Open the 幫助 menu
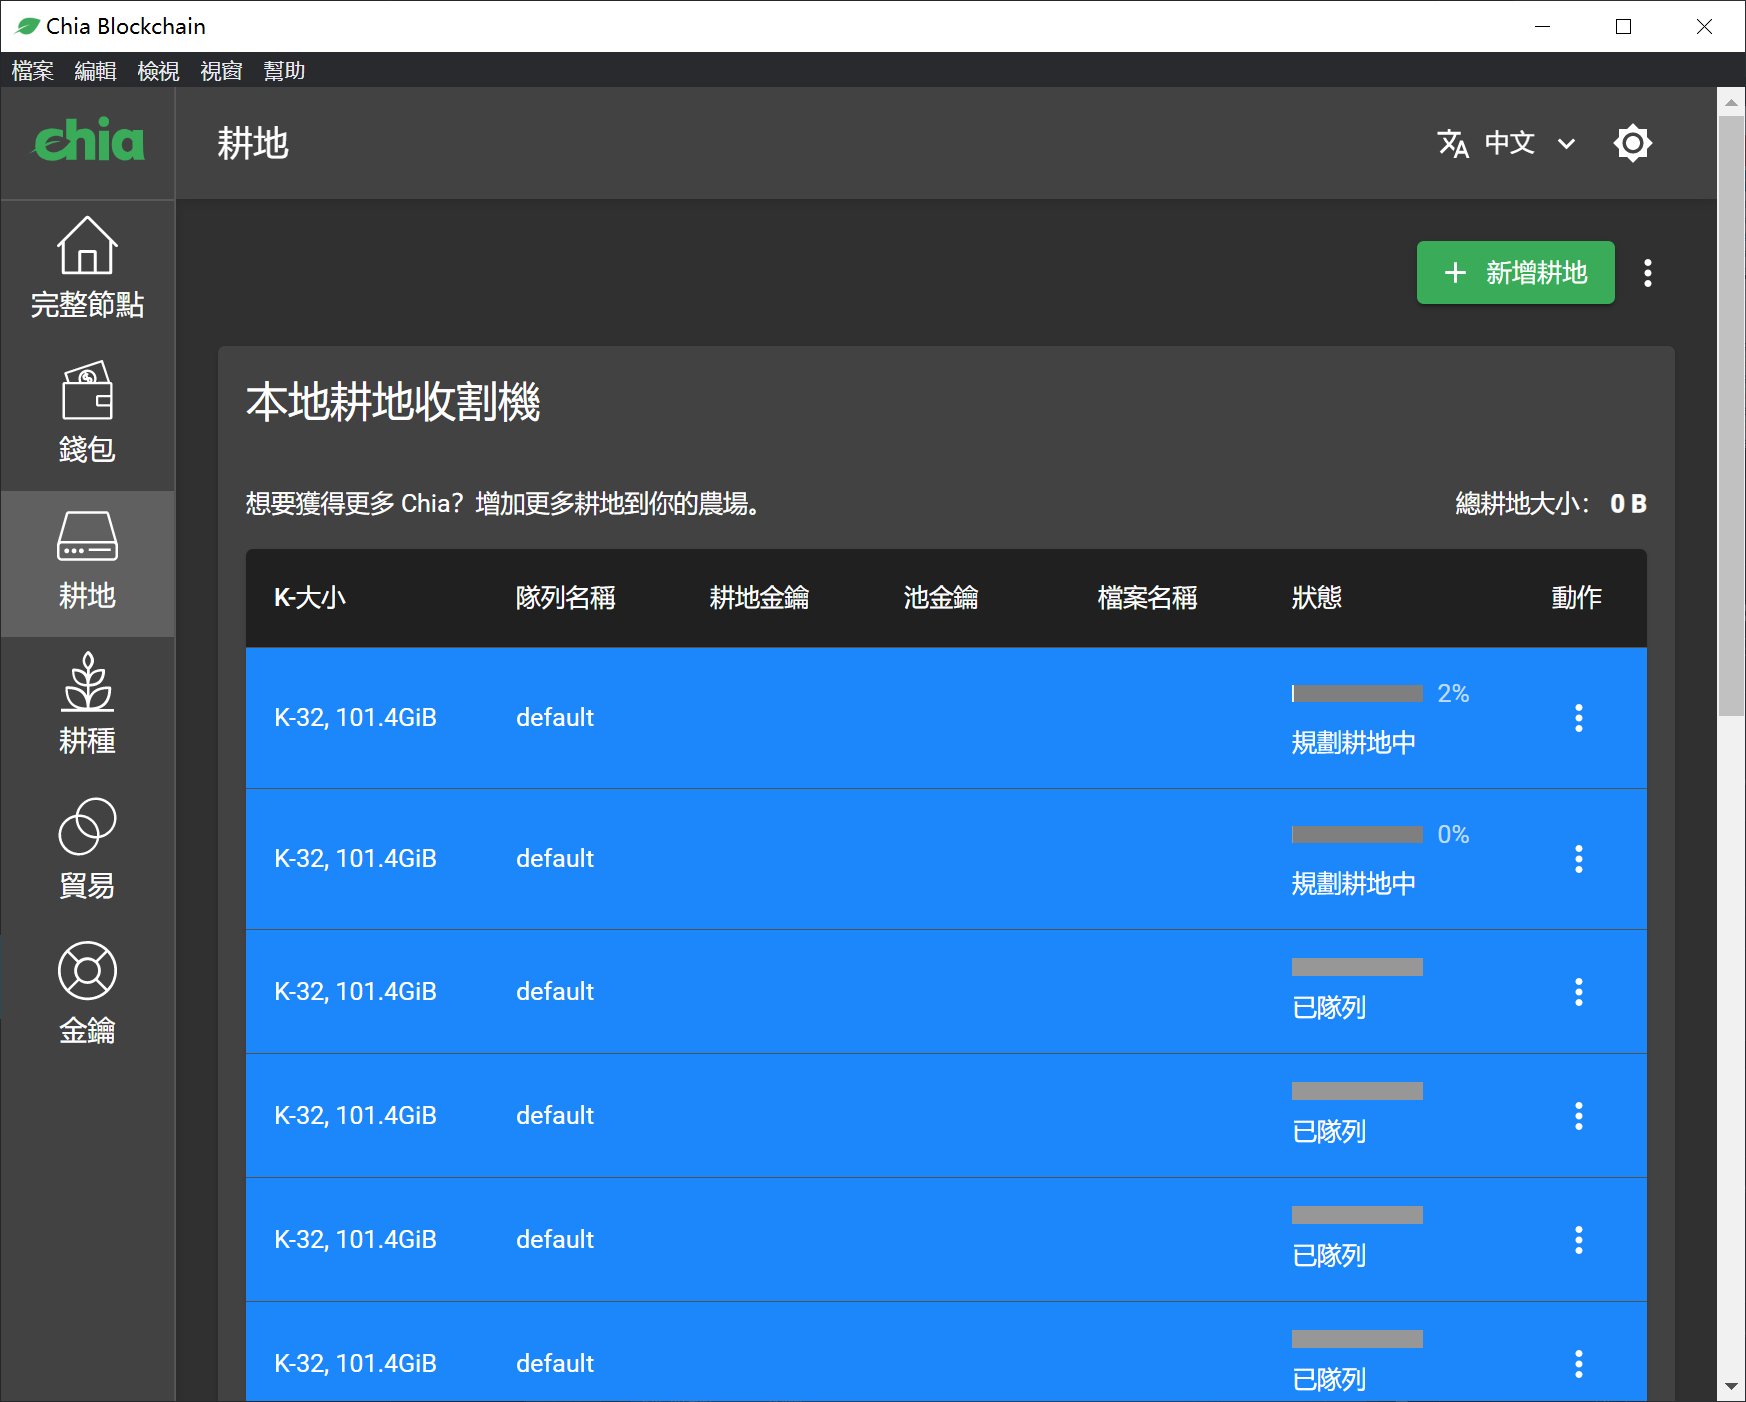Screen dimensions: 1746x1402 click(284, 71)
